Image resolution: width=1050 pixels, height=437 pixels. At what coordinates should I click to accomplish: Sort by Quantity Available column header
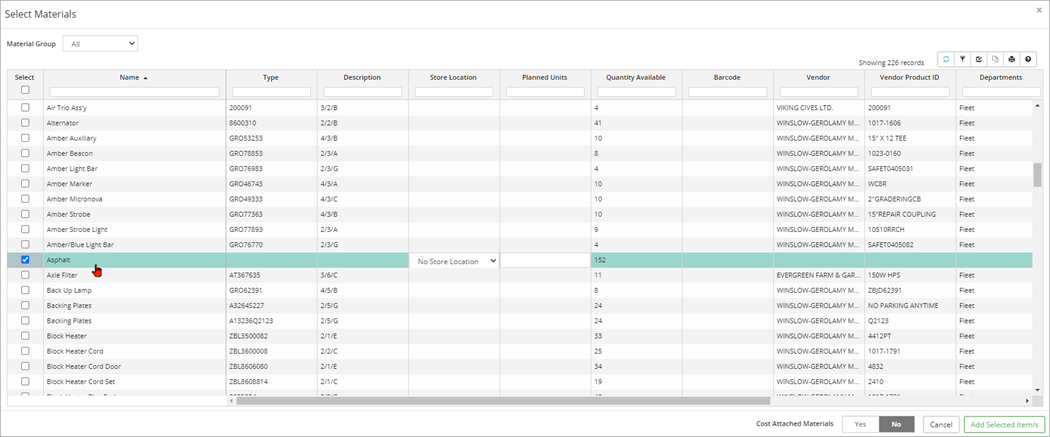pos(635,77)
